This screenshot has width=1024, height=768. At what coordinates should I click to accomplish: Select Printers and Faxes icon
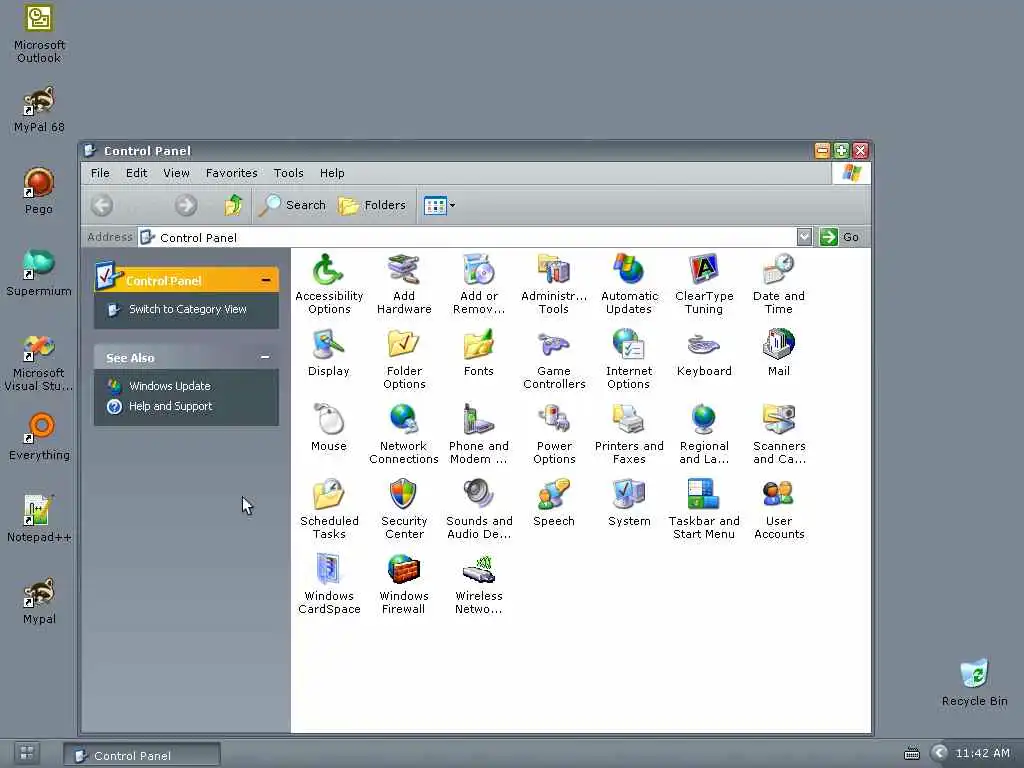(629, 419)
